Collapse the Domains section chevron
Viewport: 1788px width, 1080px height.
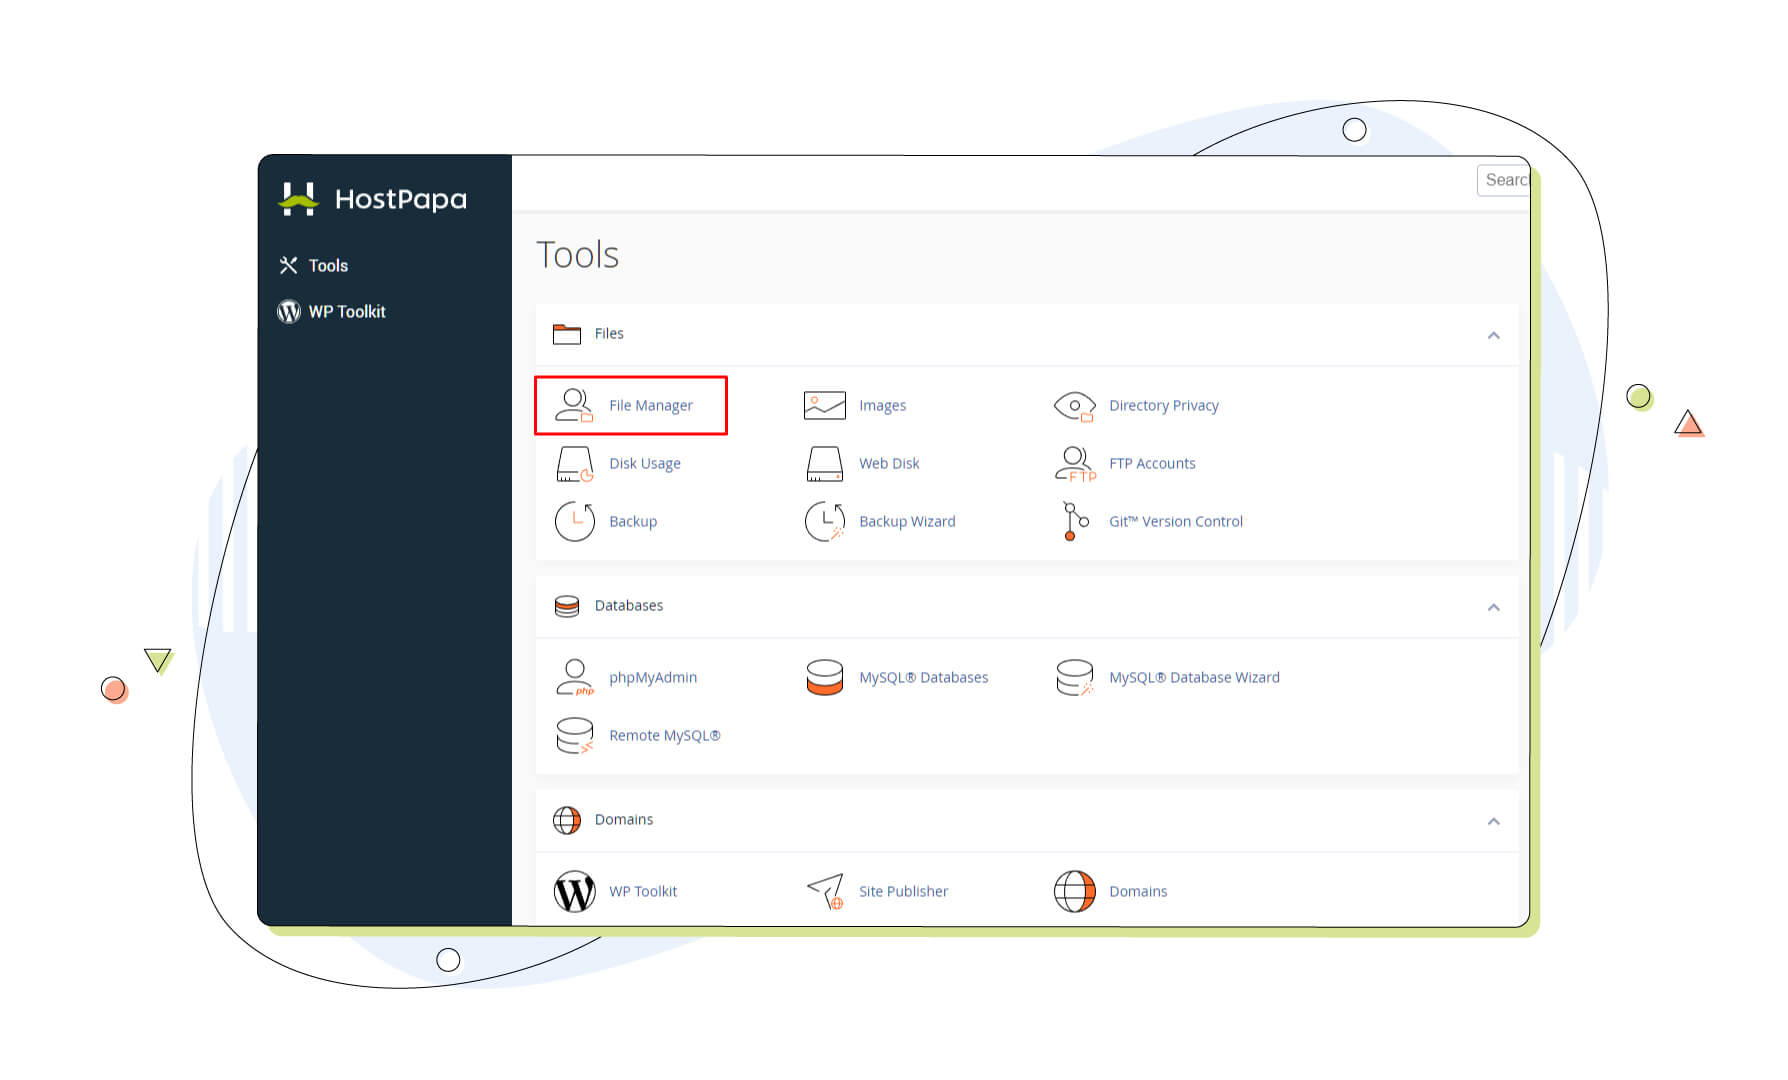[x=1493, y=821]
